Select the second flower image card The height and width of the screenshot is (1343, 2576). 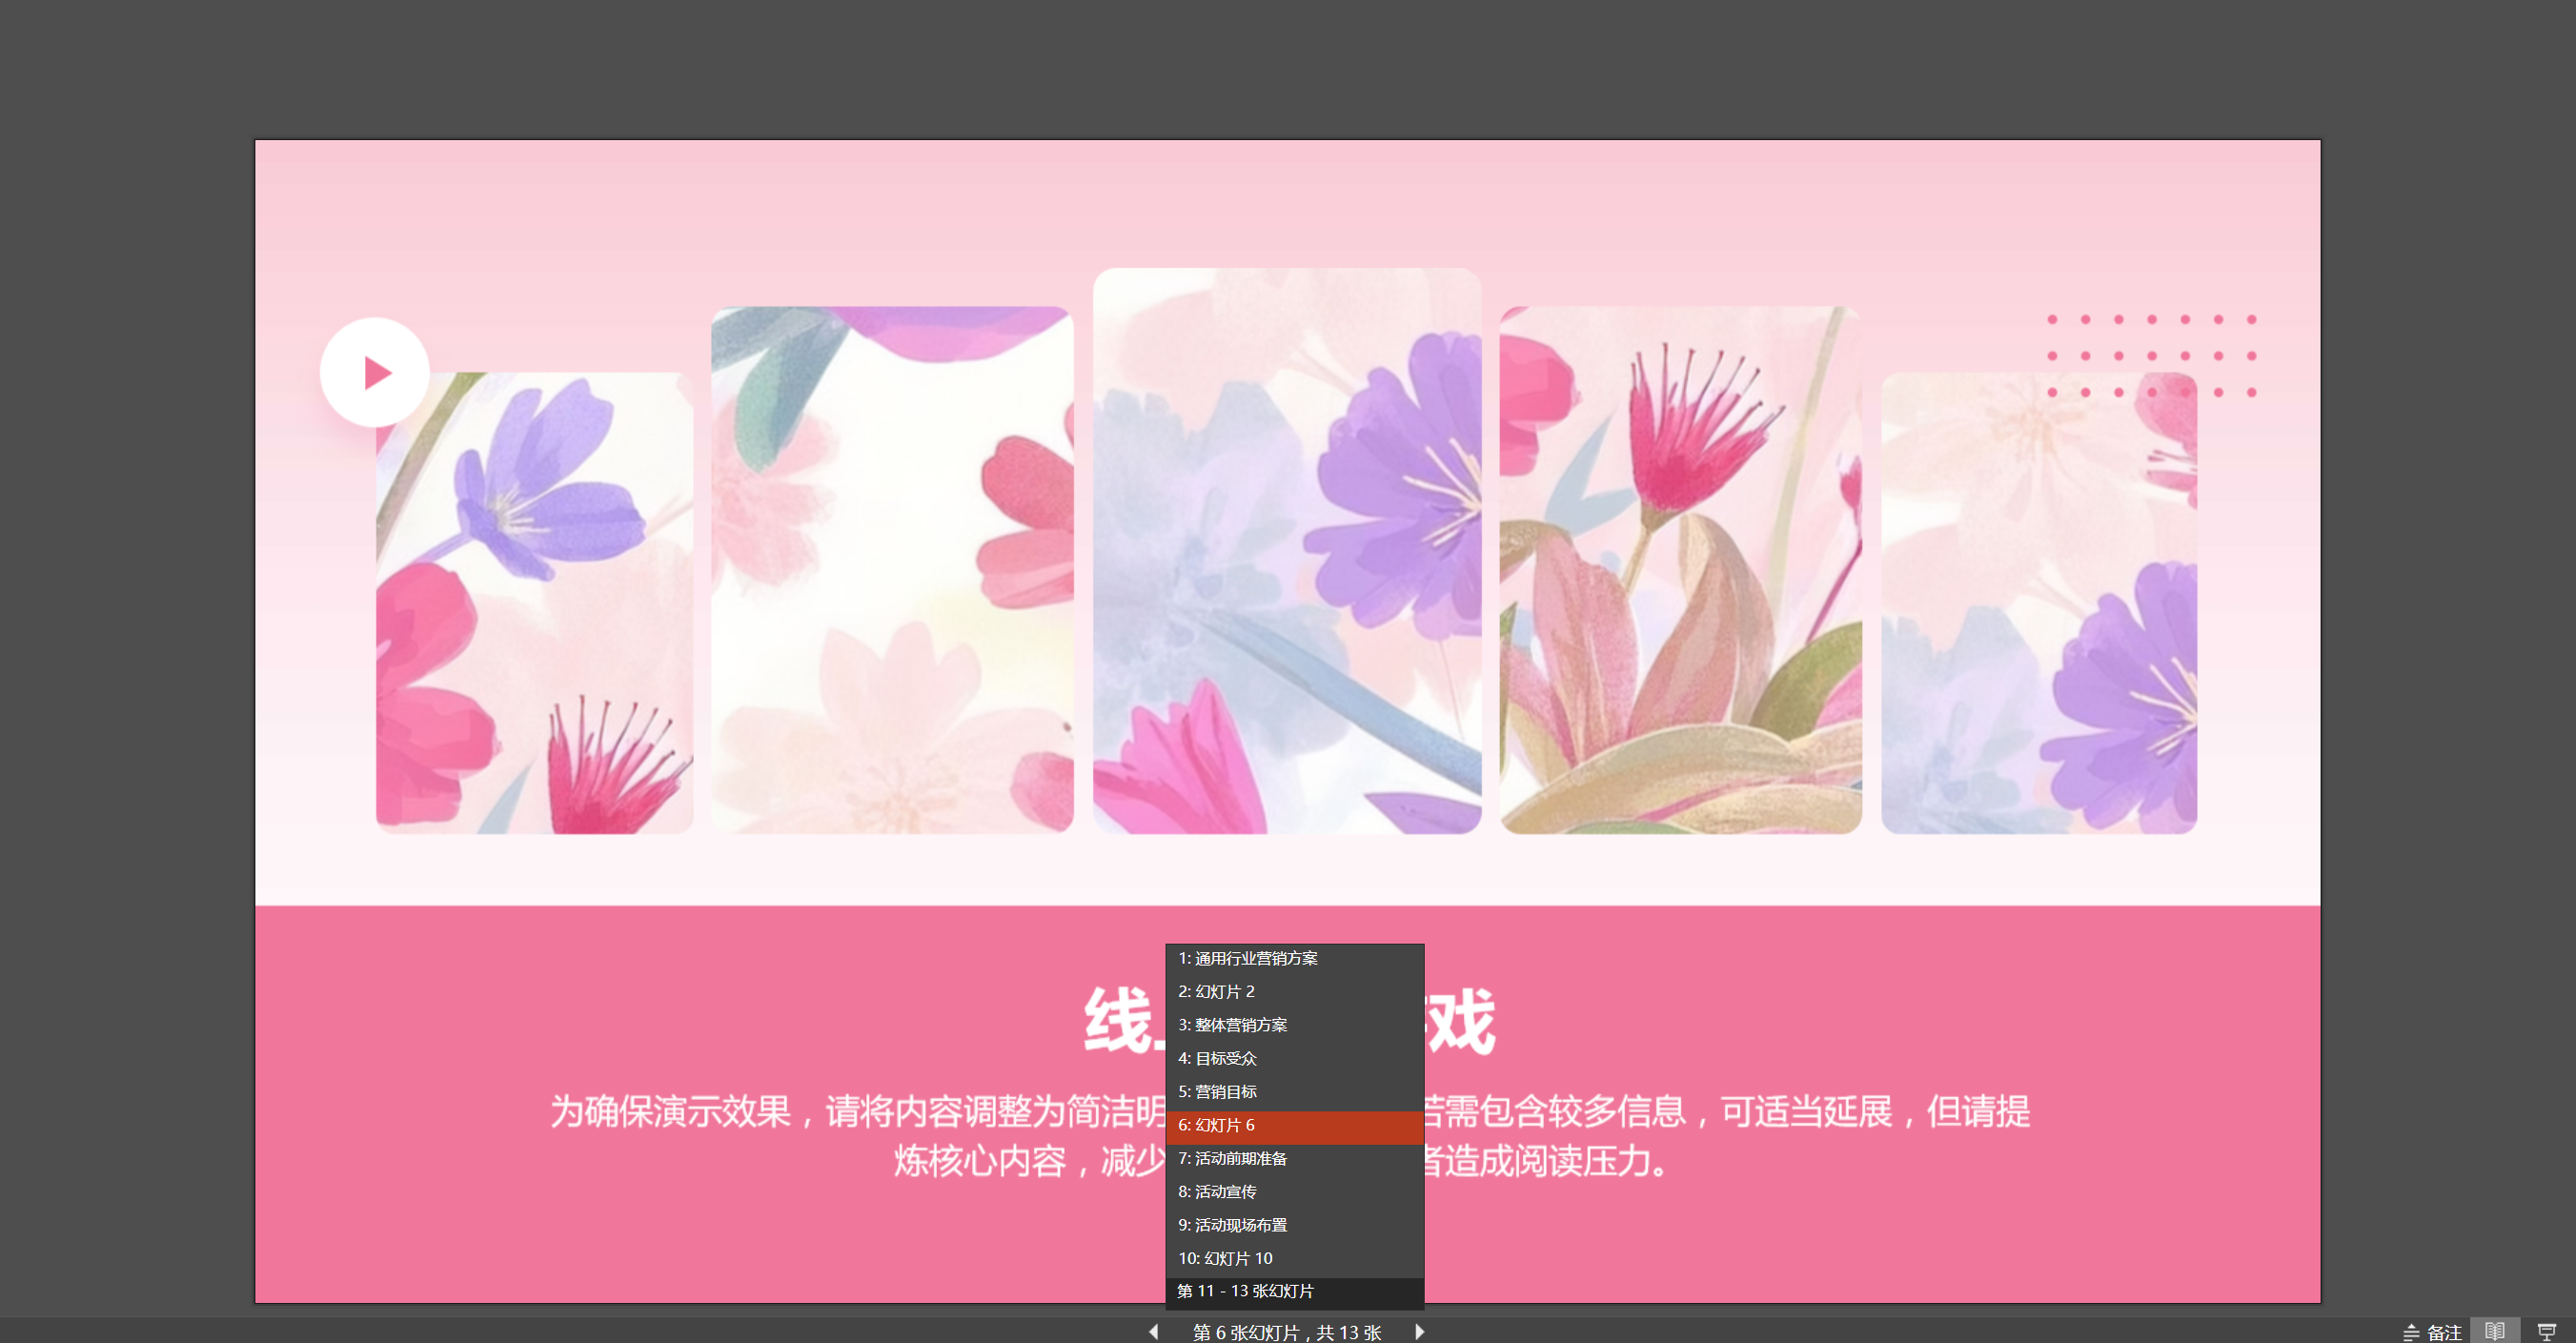tap(892, 570)
